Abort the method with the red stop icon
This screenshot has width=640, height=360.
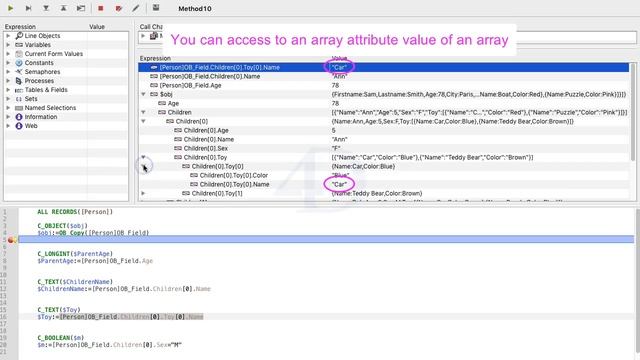(x=101, y=8)
